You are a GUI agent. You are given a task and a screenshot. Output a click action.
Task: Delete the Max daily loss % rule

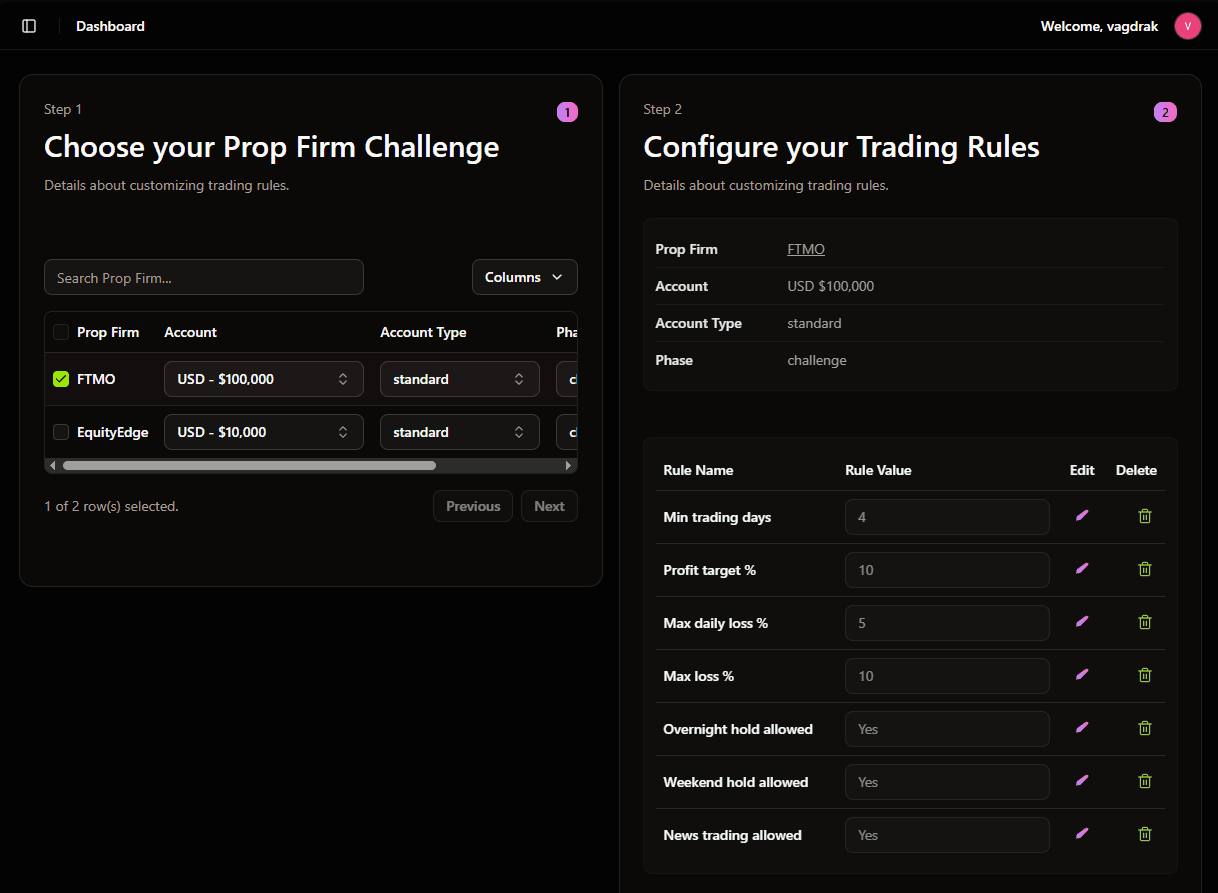pyautogui.click(x=1145, y=622)
